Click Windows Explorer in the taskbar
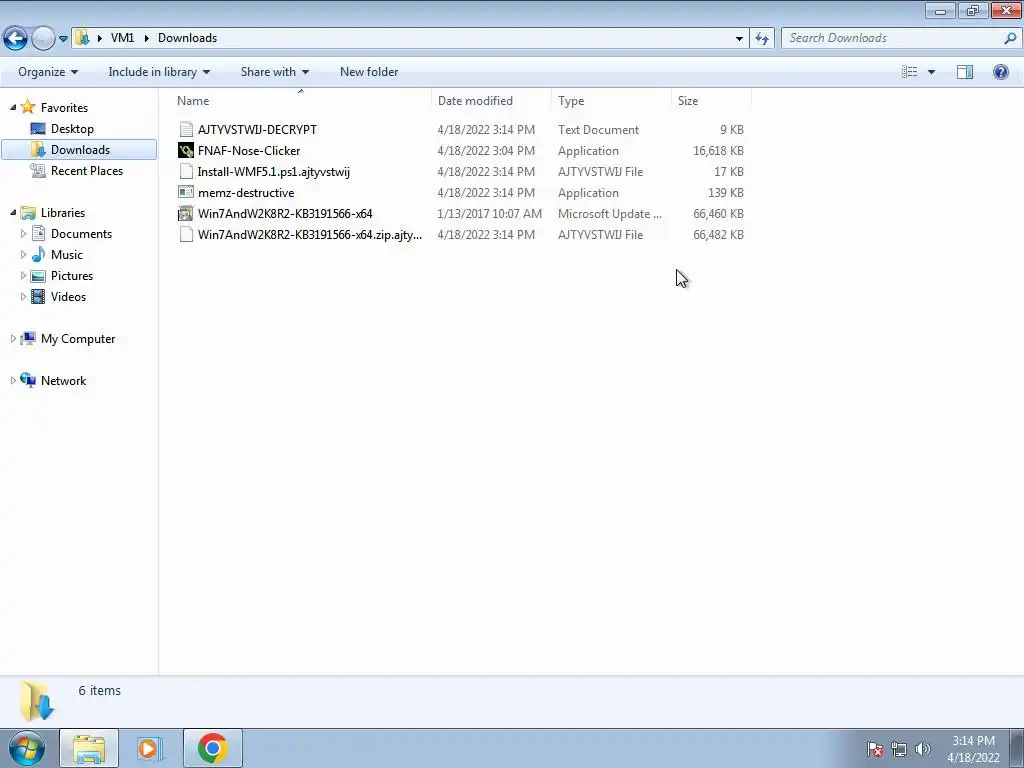This screenshot has width=1024, height=768. [x=89, y=748]
